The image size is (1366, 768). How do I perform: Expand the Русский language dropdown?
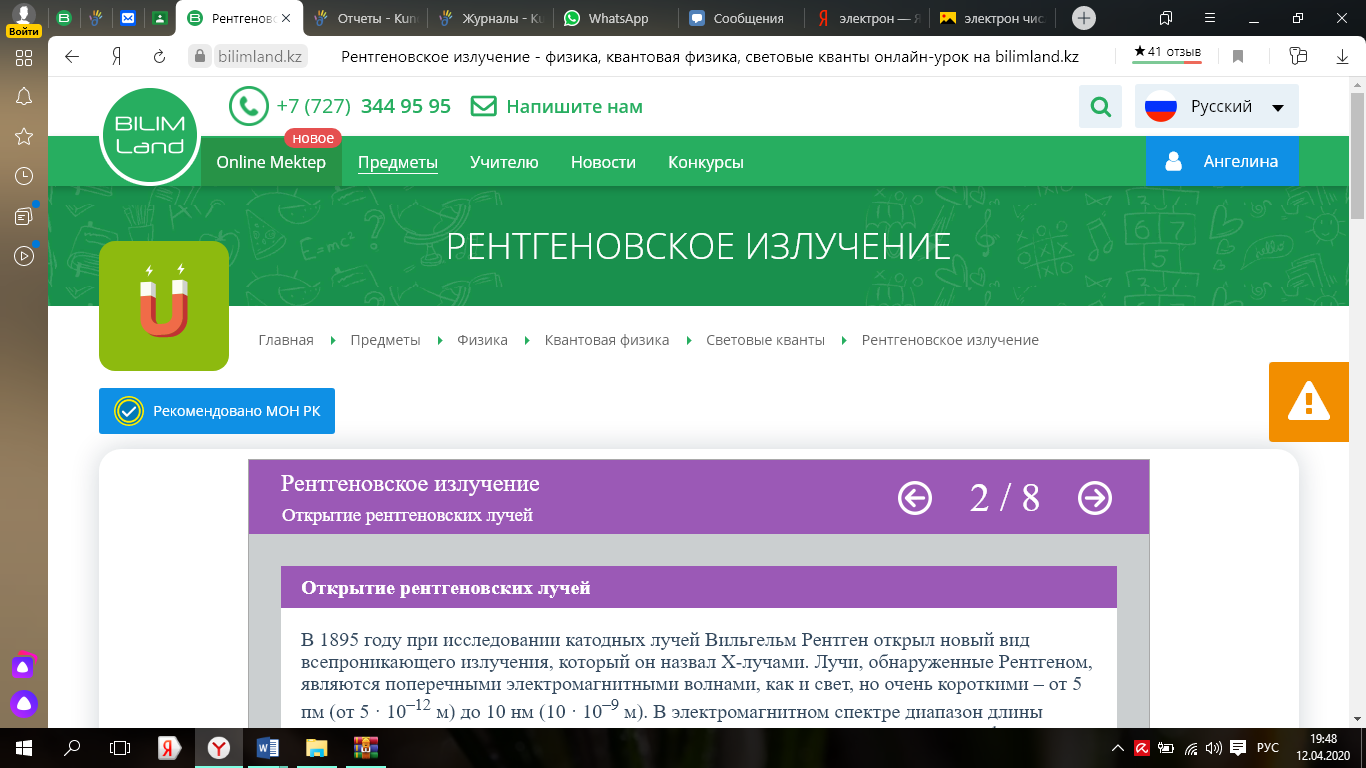[1217, 107]
